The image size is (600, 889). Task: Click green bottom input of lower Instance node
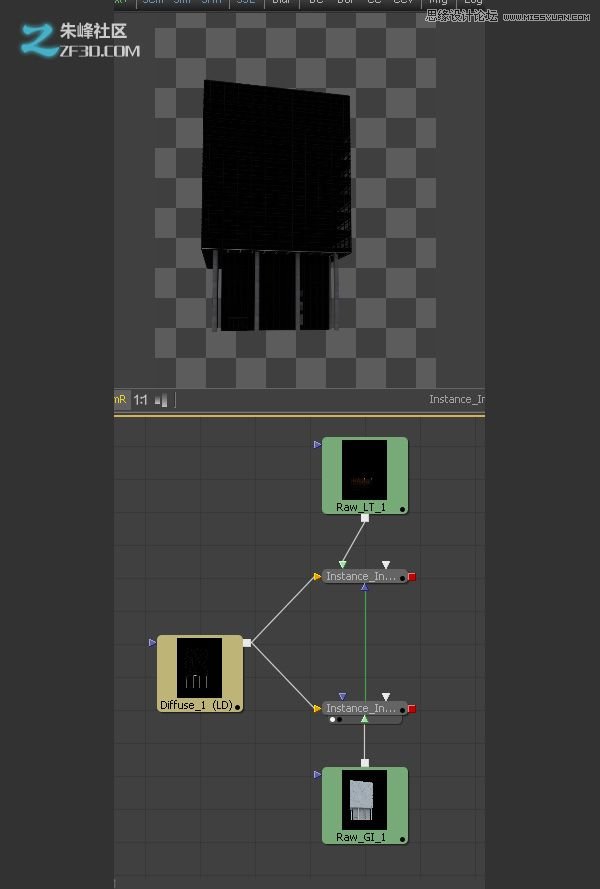click(x=365, y=719)
